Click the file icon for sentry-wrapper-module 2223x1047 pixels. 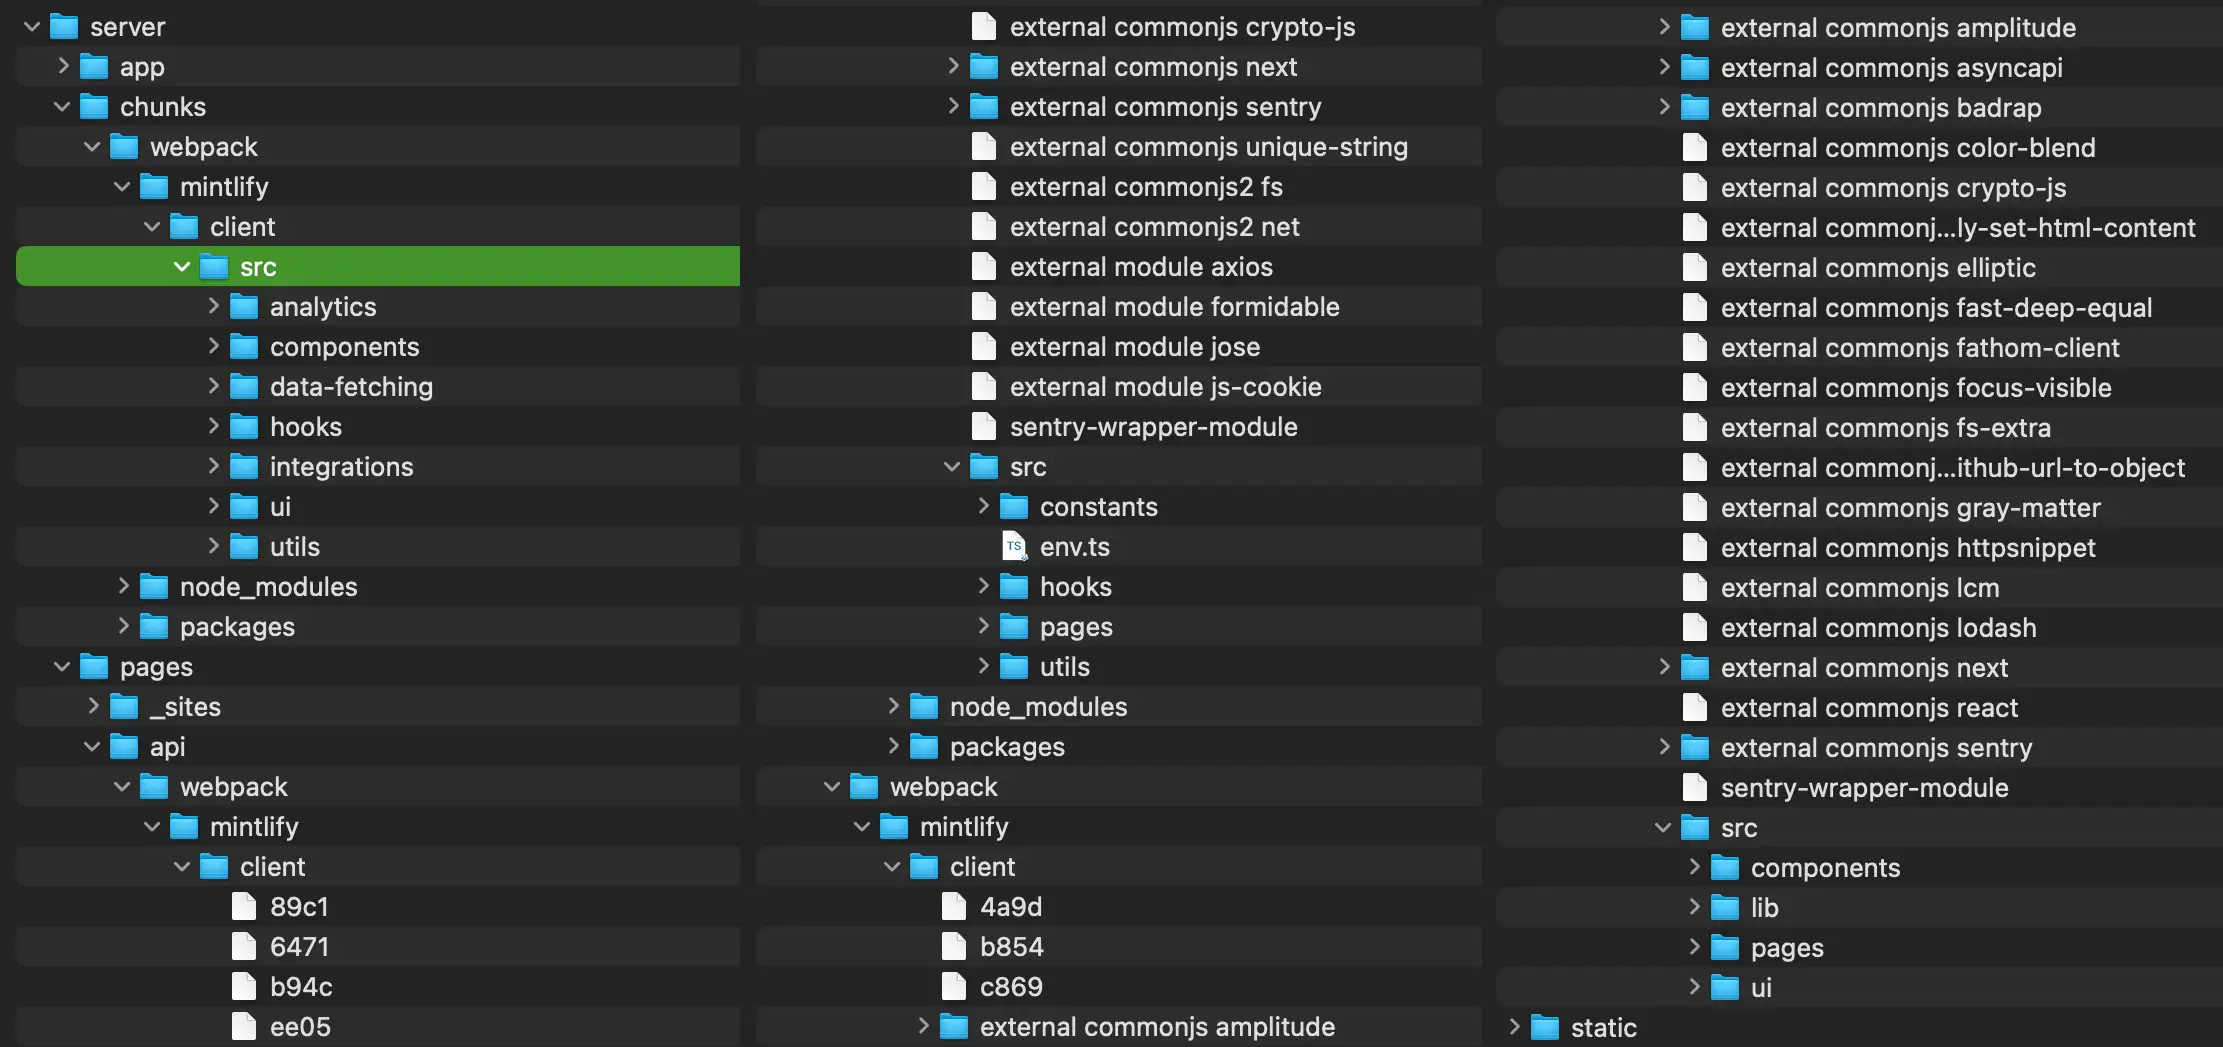click(x=984, y=426)
